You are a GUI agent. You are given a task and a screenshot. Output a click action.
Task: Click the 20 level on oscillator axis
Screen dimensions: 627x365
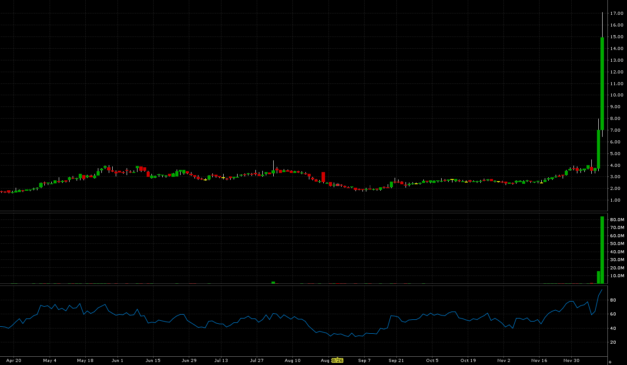[612, 342]
